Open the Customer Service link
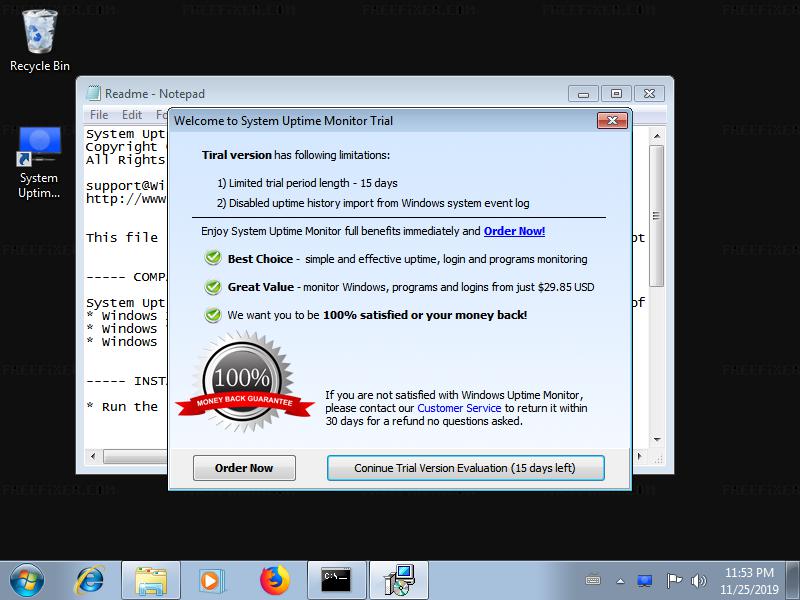Image resolution: width=800 pixels, height=600 pixels. [459, 408]
